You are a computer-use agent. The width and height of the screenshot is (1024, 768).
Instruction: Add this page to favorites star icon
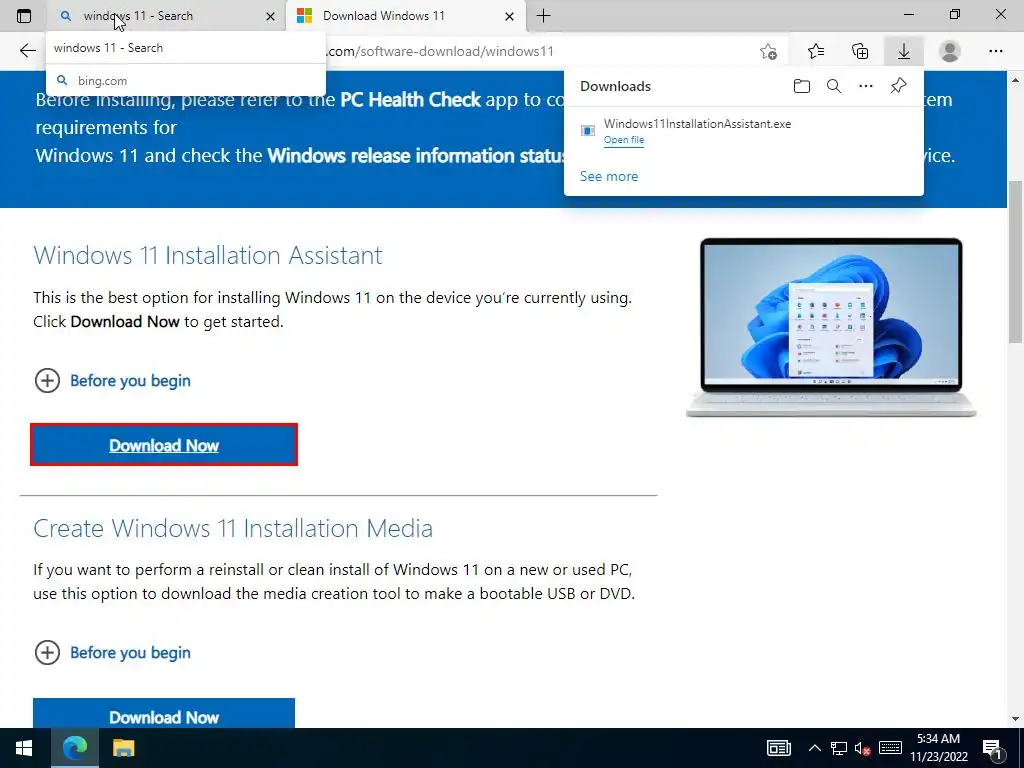(x=769, y=51)
